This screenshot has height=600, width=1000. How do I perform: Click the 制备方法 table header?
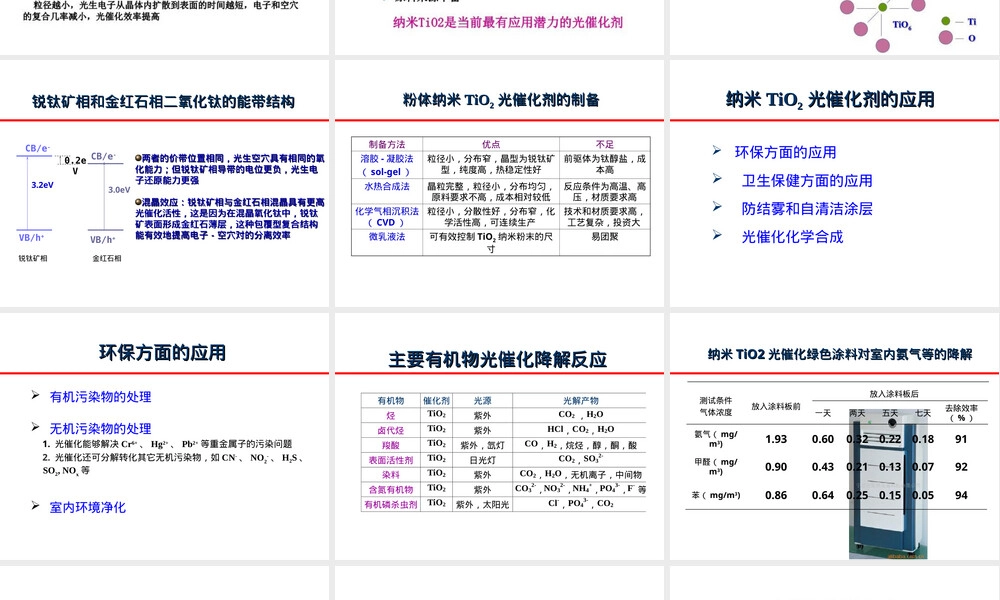click(x=386, y=144)
